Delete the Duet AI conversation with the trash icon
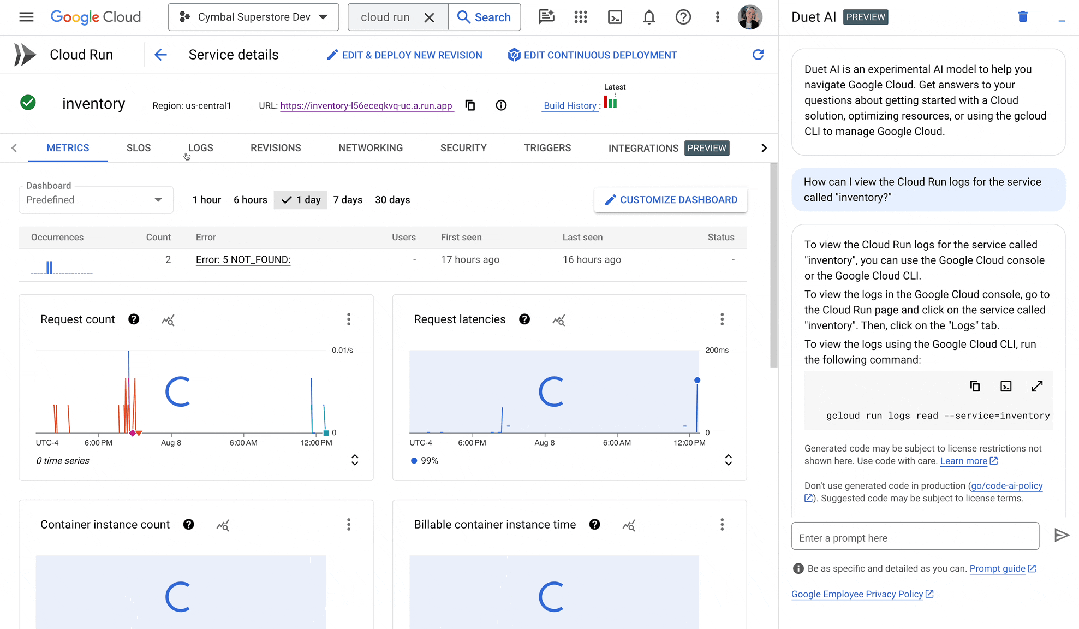 tap(1023, 17)
